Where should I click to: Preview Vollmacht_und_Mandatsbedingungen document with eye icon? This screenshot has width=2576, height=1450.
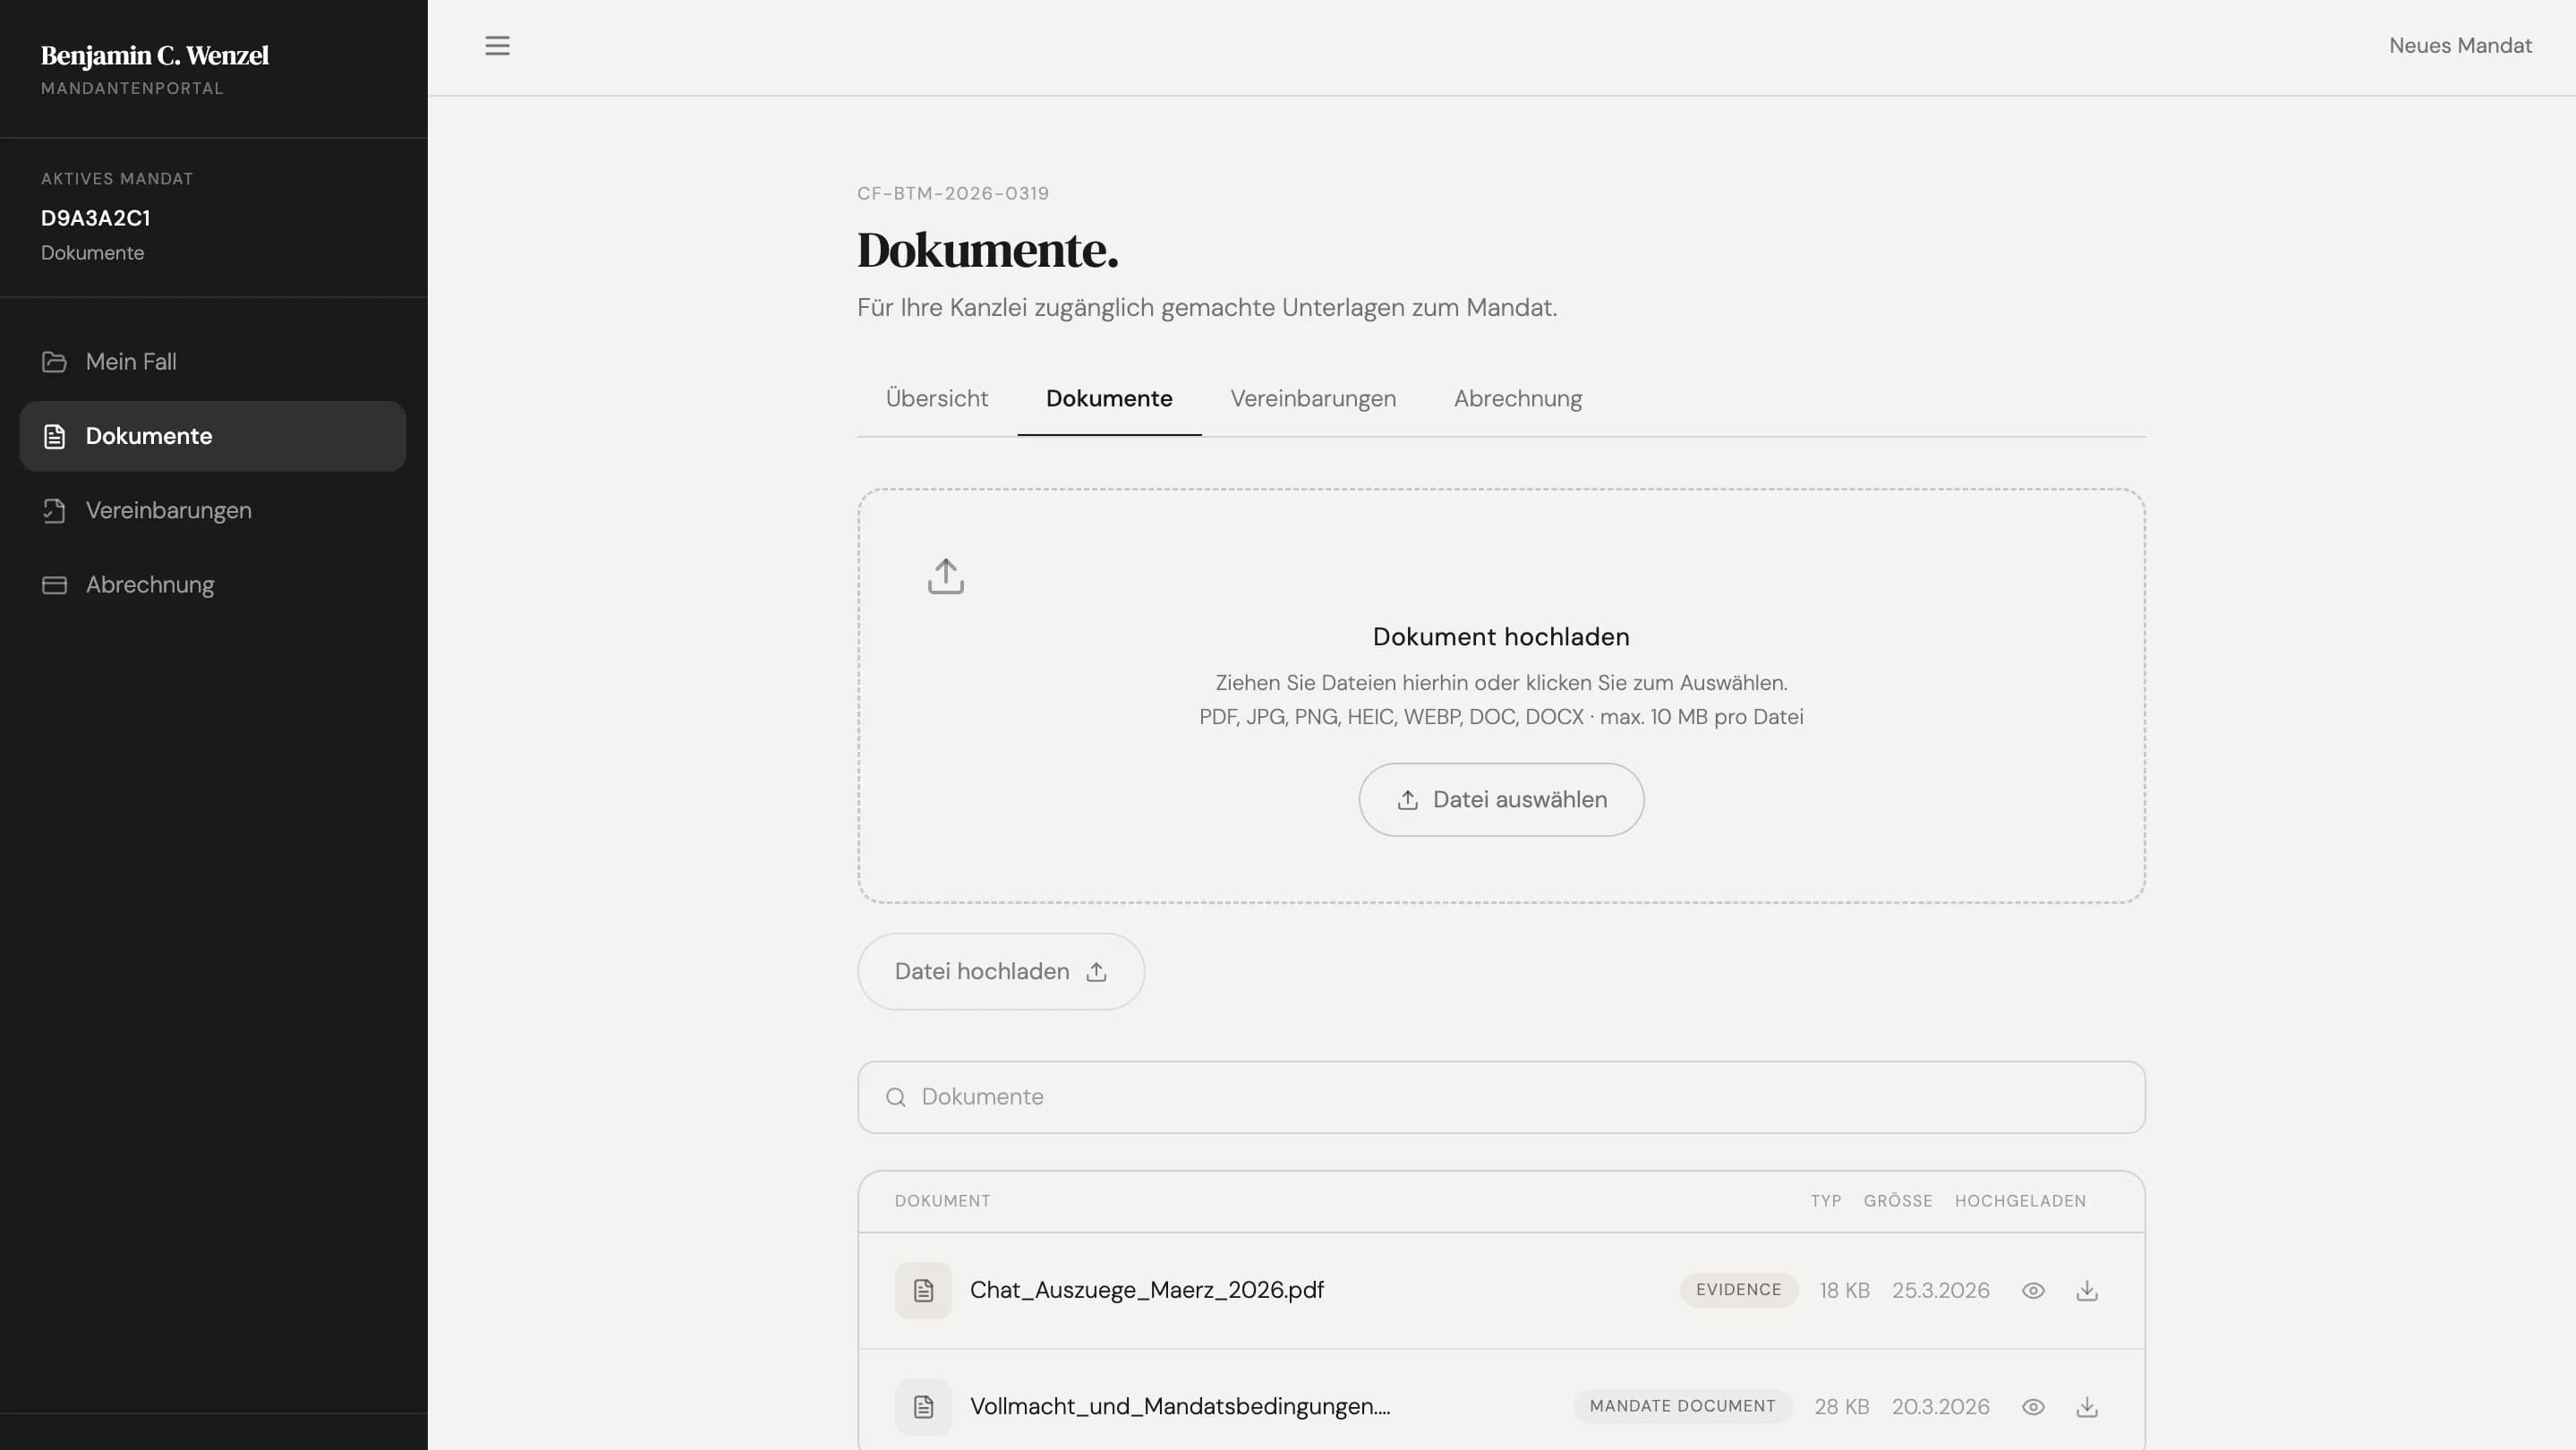[2033, 1407]
